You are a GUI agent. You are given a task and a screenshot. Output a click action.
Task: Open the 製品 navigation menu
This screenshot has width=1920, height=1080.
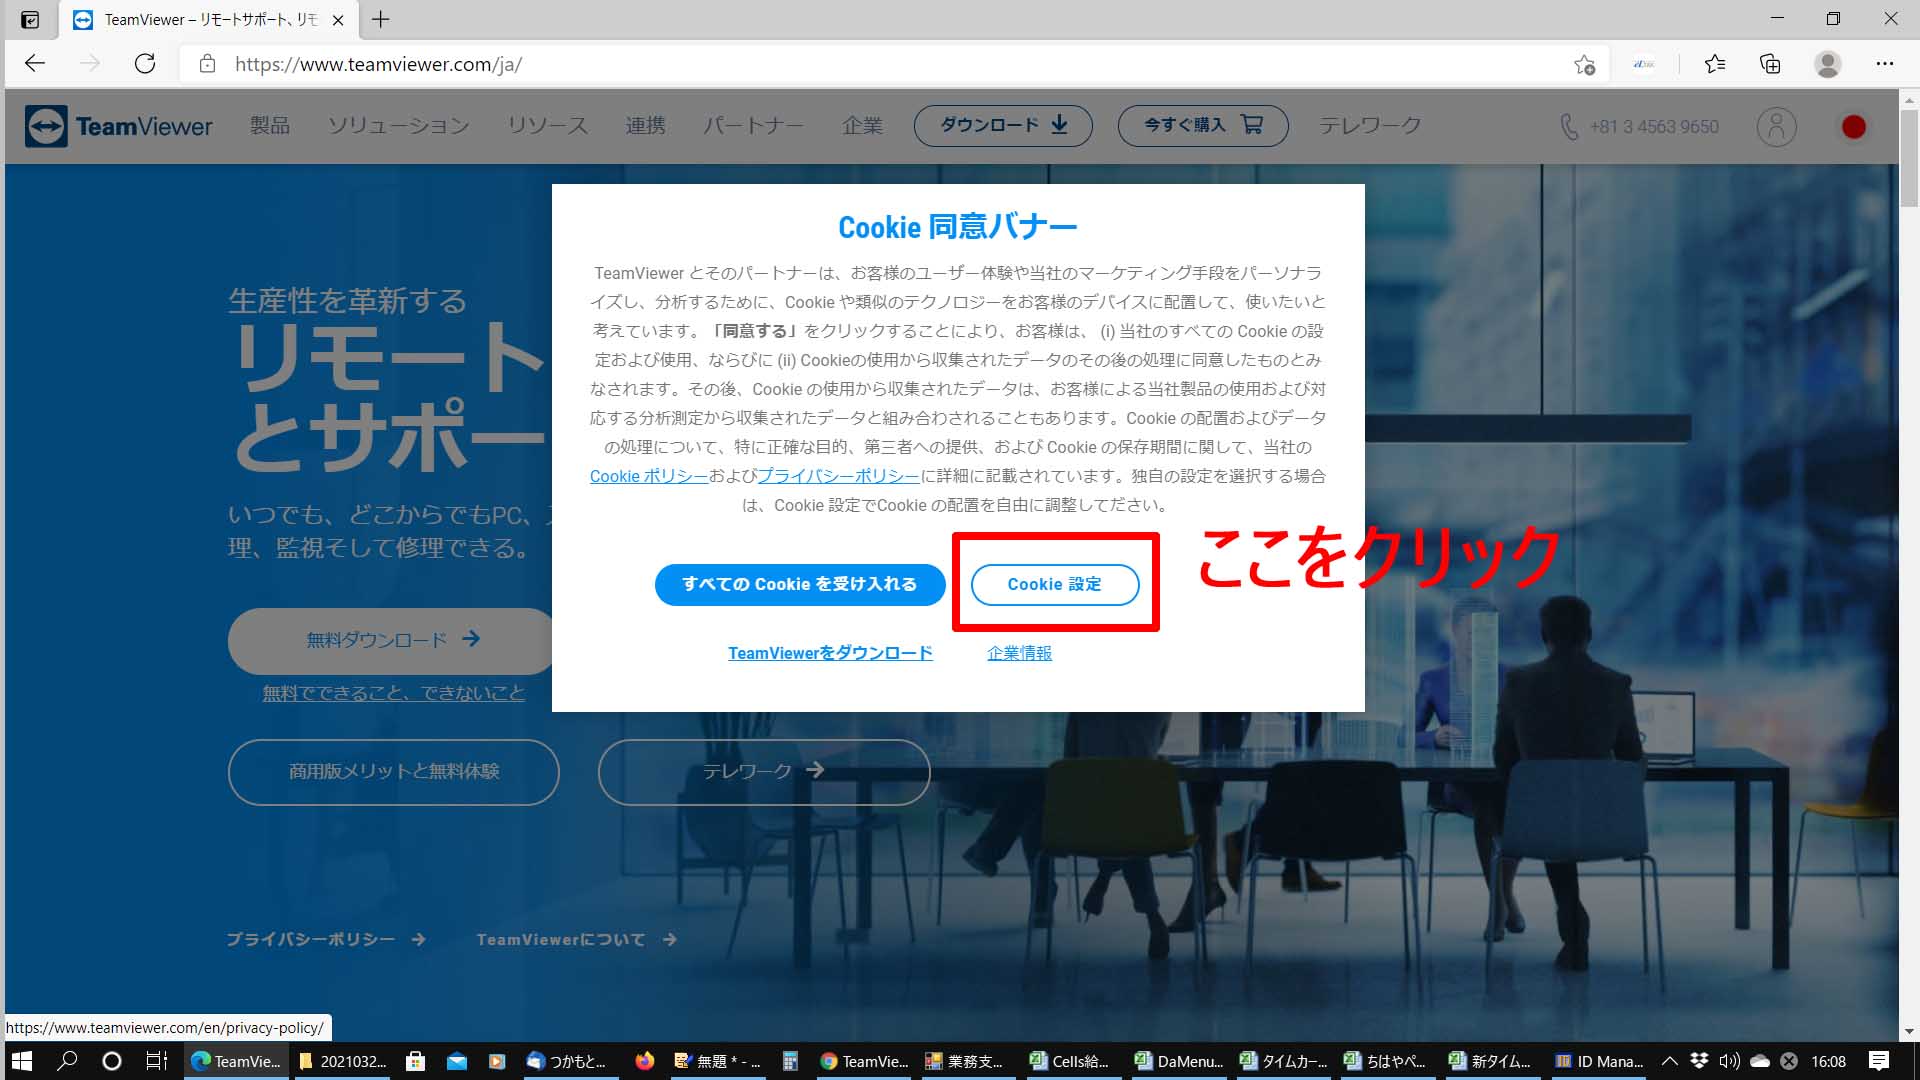point(270,126)
